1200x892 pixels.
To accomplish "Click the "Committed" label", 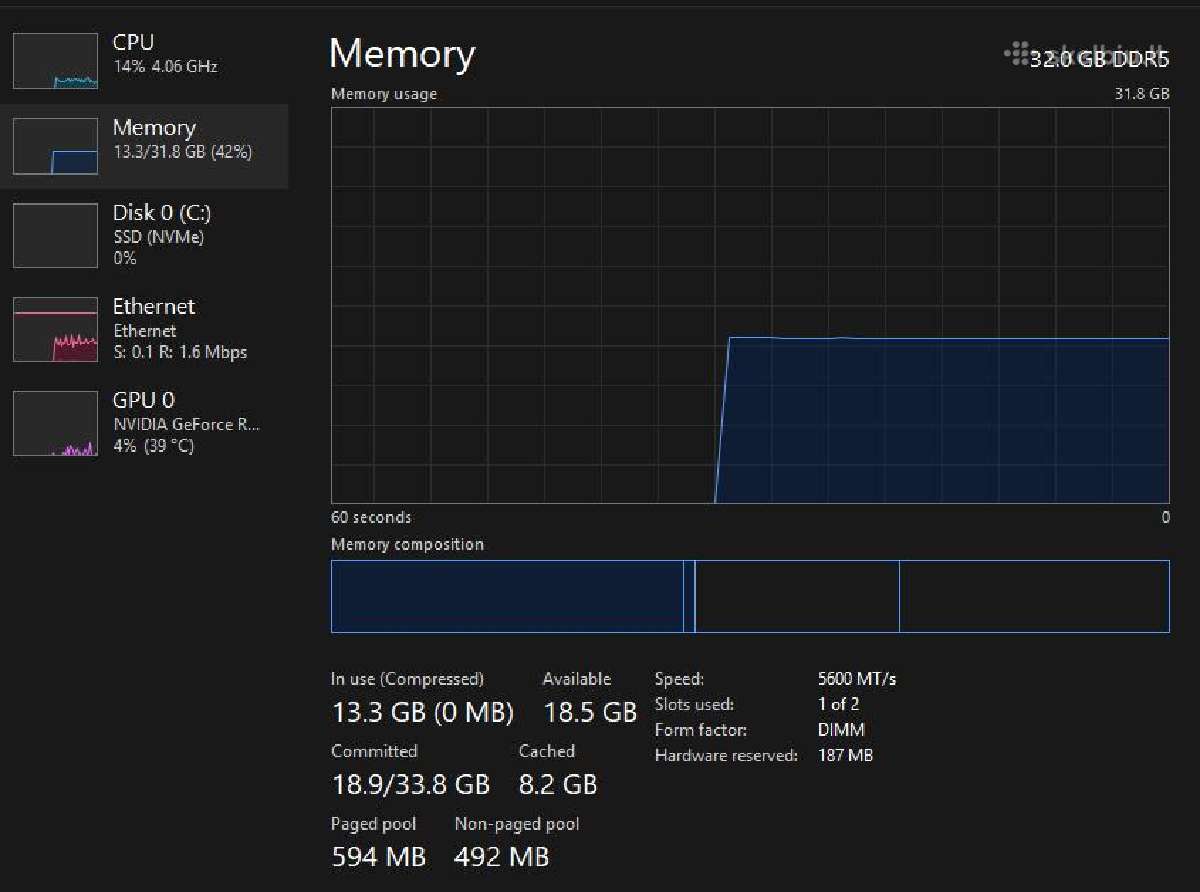I will 374,751.
